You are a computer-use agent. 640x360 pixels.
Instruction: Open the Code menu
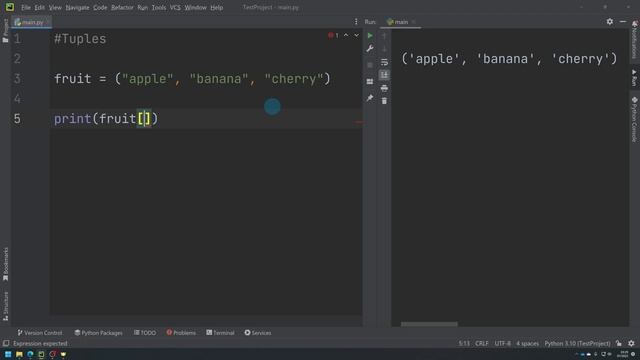pos(100,7)
